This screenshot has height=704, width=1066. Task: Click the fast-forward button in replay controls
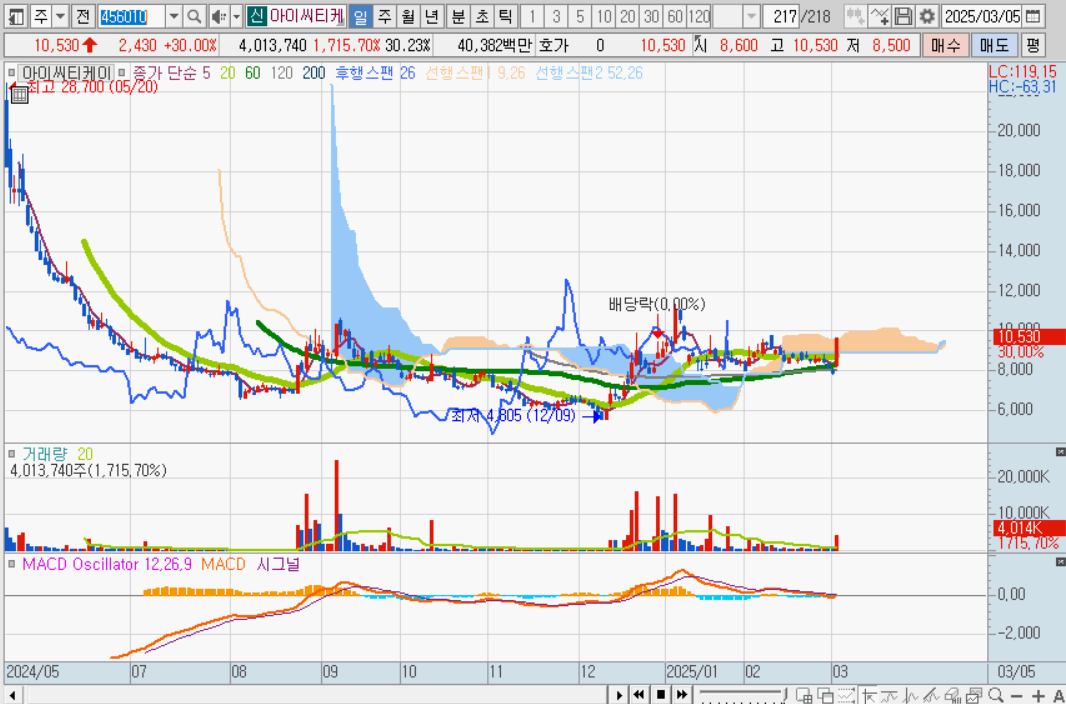point(682,695)
